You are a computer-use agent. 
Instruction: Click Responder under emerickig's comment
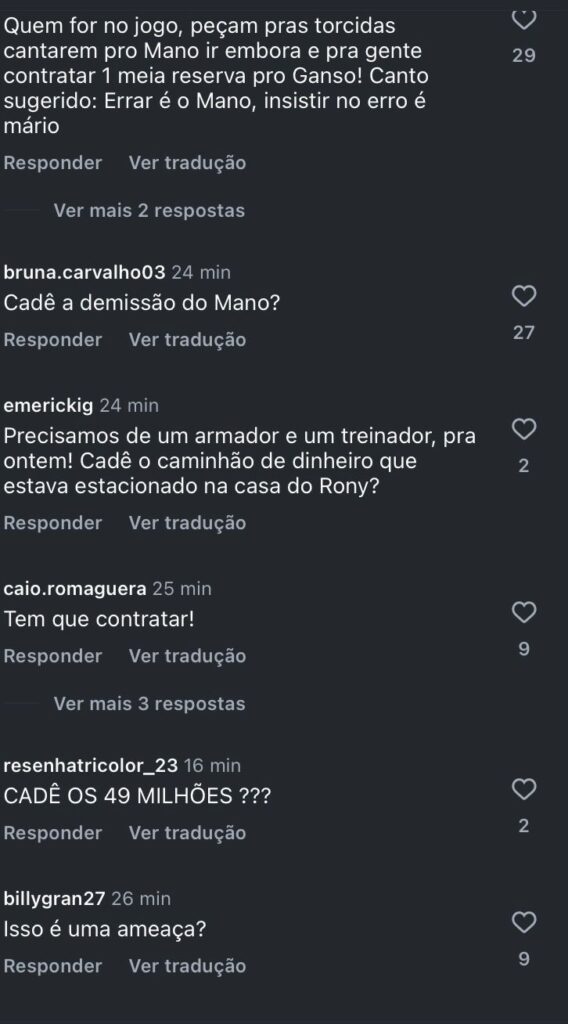coord(53,522)
